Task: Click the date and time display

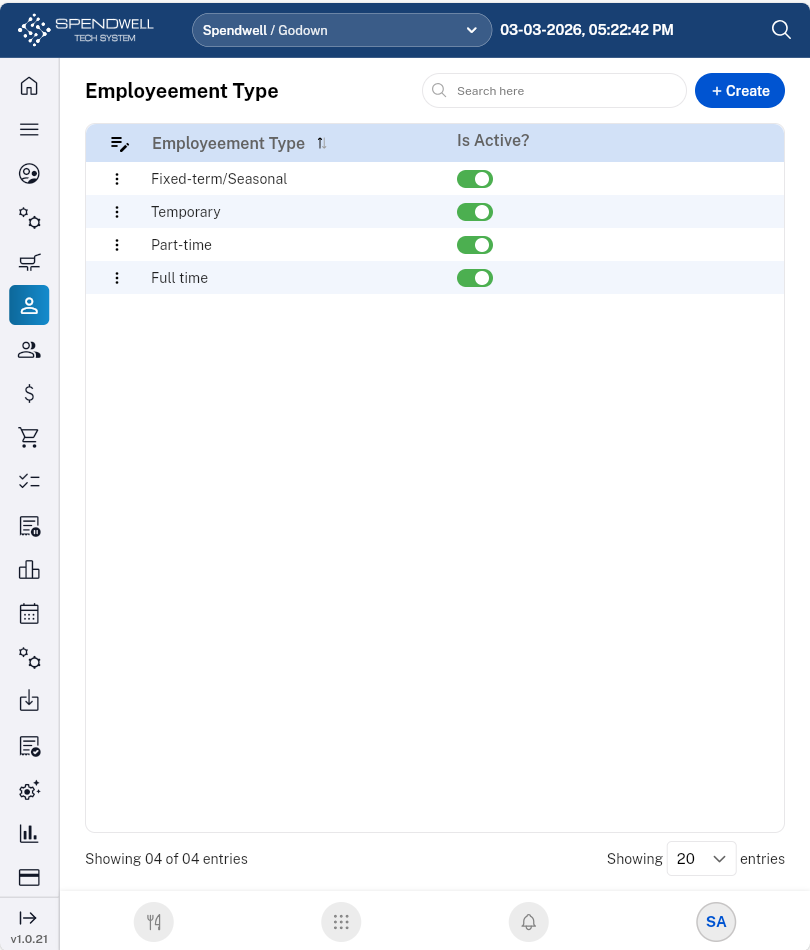Action: tap(586, 30)
